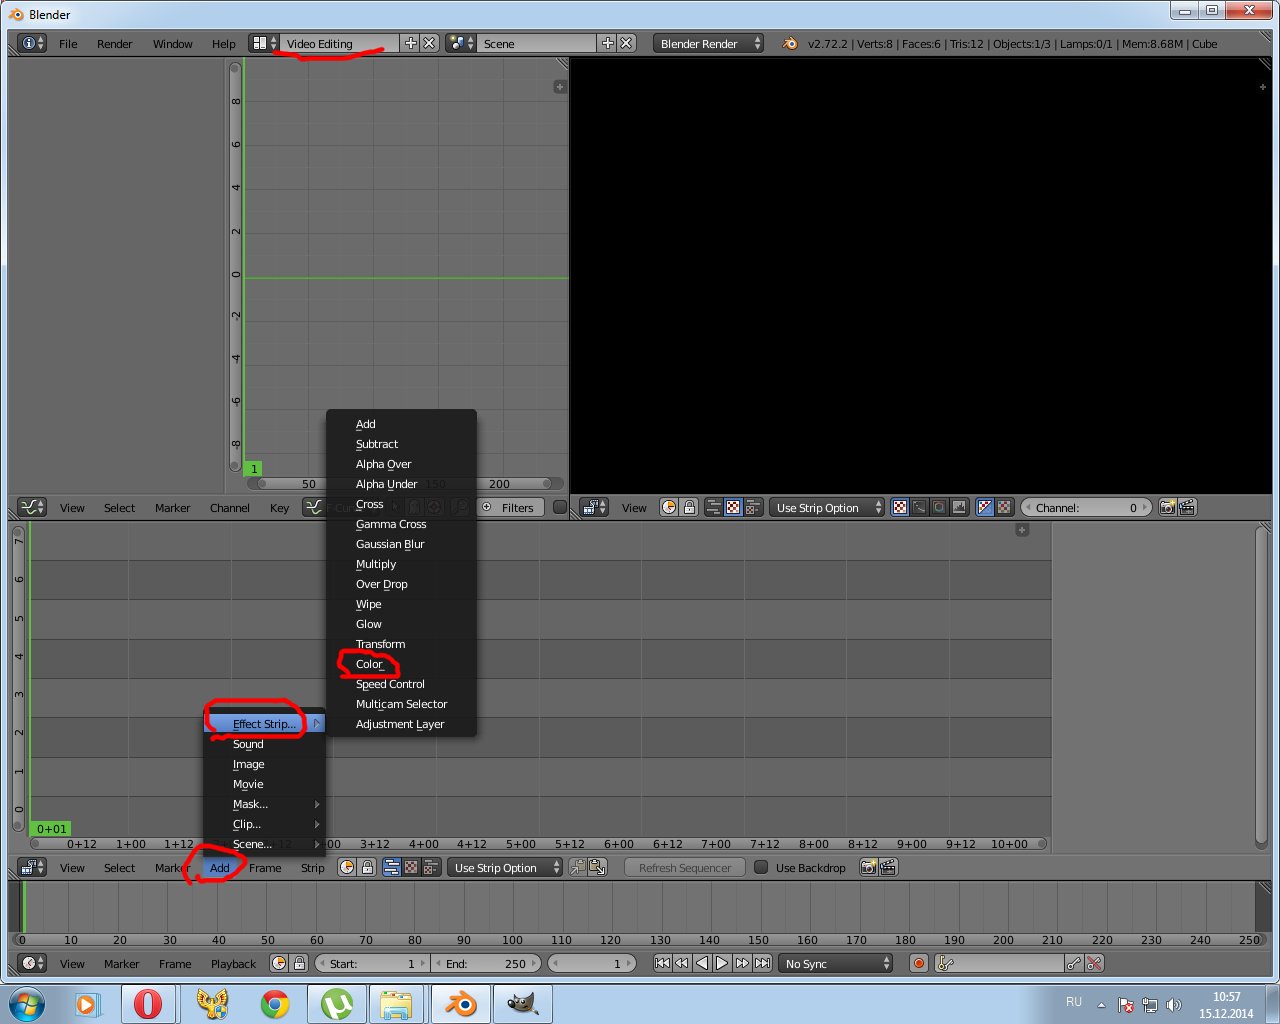Select color and alpha channels display
1280x1024 pixels.
[985, 507]
